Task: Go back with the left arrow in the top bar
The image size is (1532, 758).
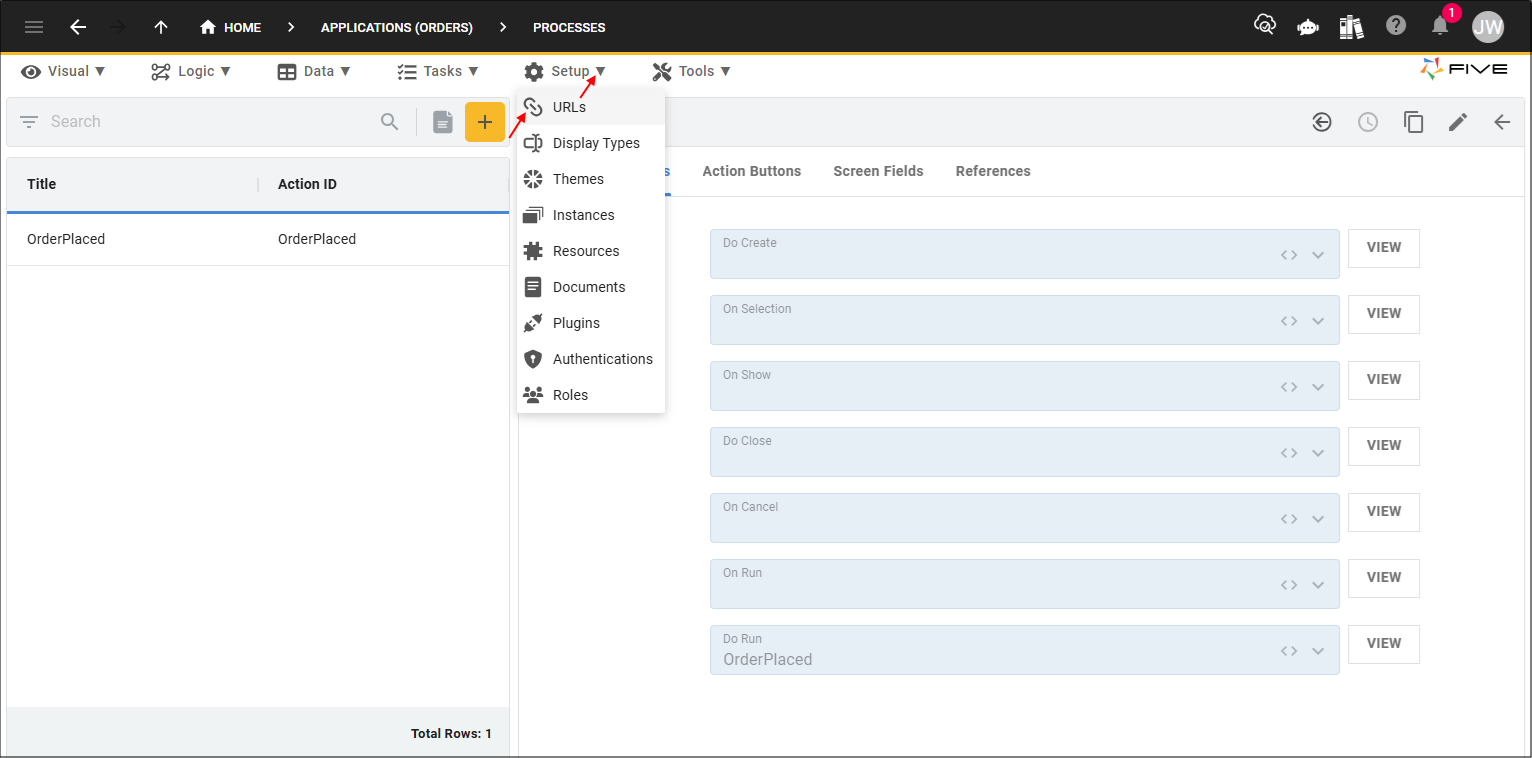Action: [78, 27]
